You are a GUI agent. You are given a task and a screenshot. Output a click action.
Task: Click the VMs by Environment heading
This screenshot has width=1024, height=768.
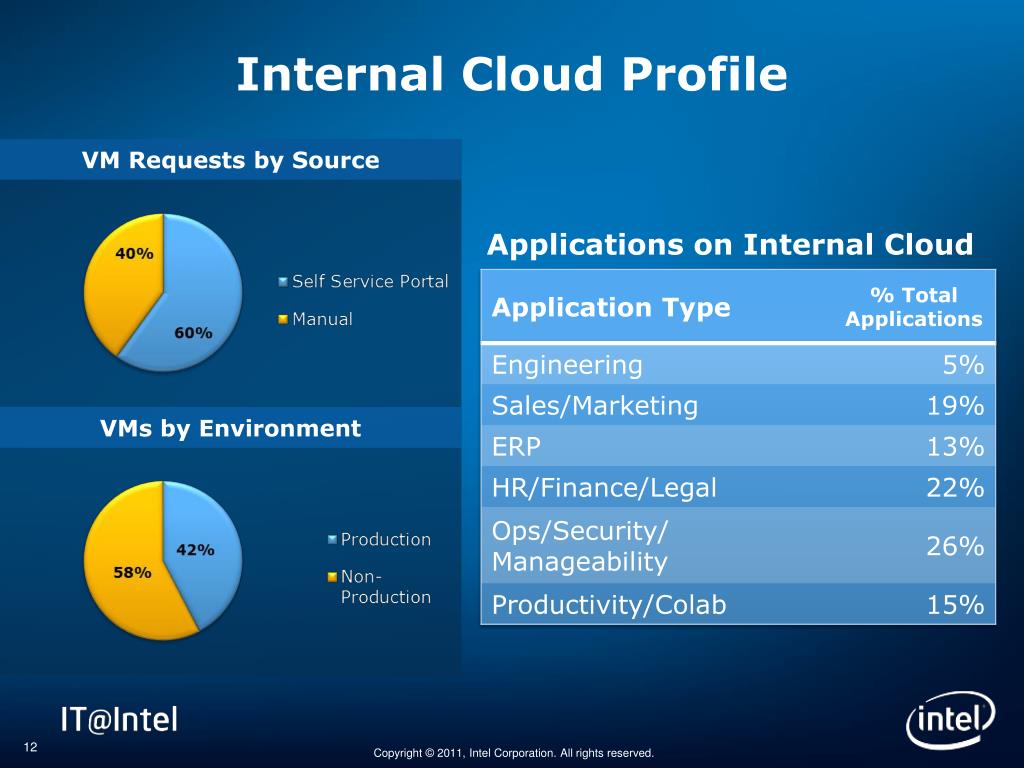pos(231,428)
